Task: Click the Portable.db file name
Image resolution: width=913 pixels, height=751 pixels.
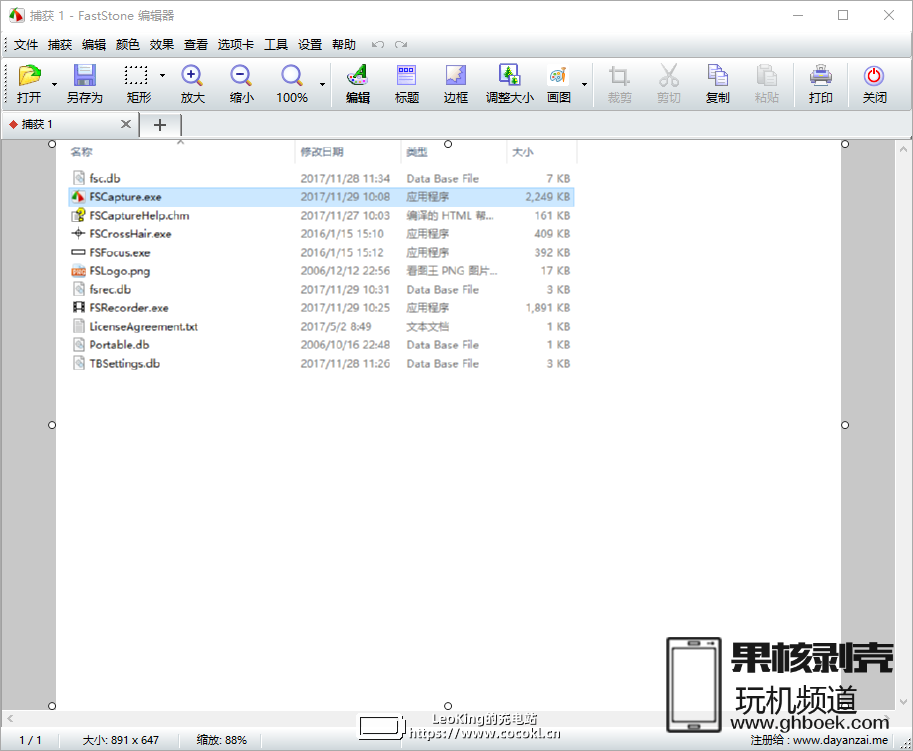Action: [119, 345]
